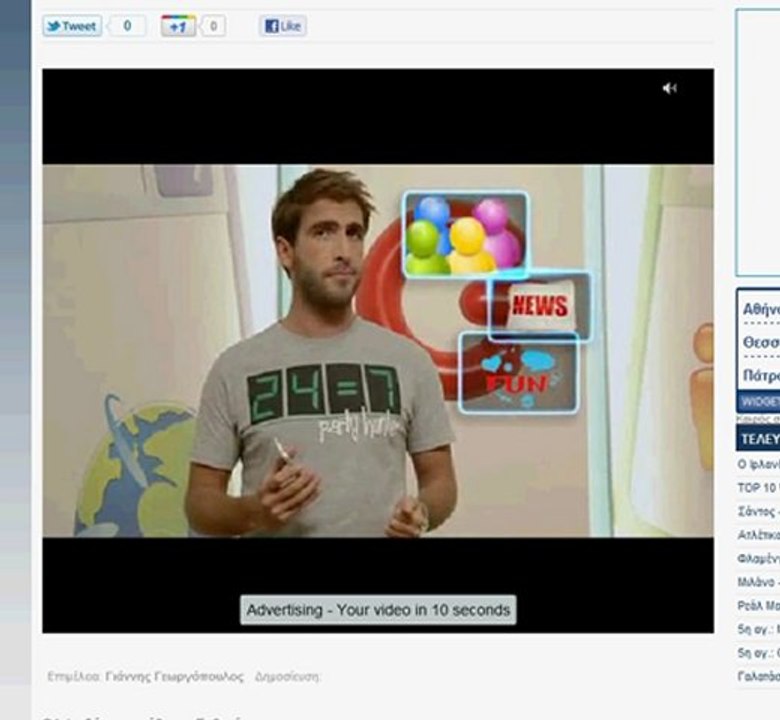The width and height of the screenshot is (780, 720).
Task: Select 'Πάτρ…' city in the weather widget
Action: (x=761, y=375)
